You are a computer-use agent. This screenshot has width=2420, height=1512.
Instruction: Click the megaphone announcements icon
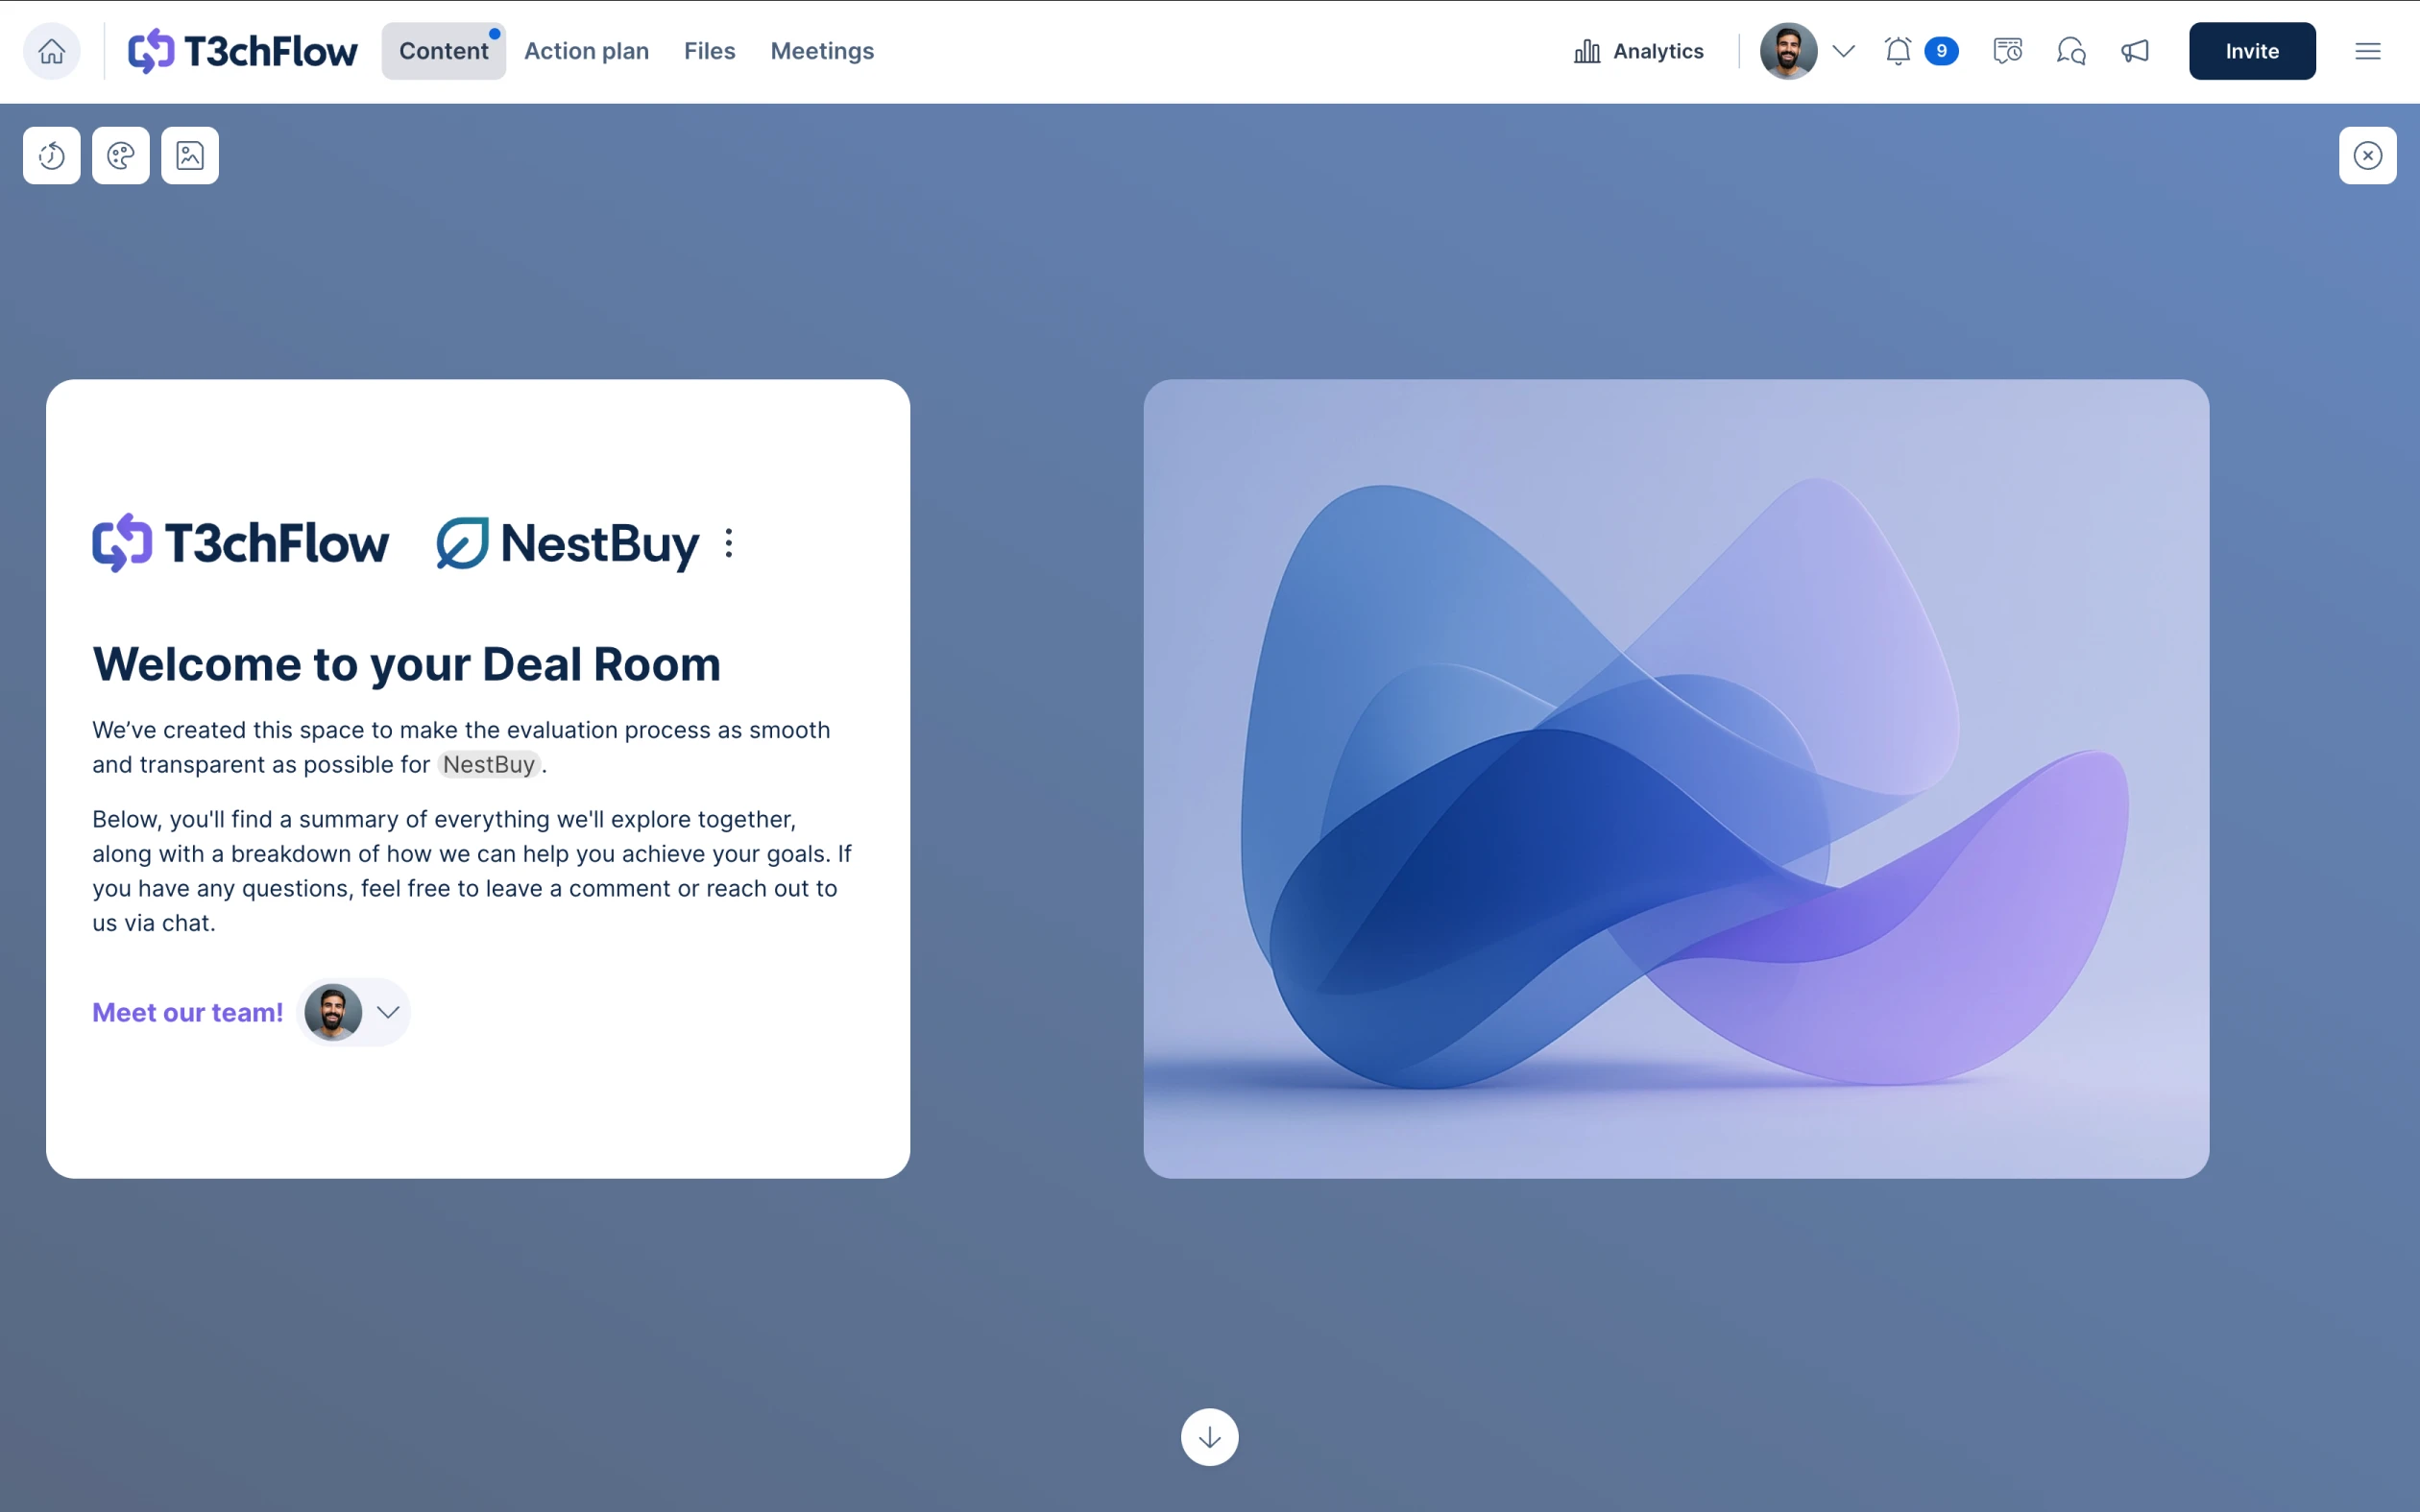[2135, 51]
